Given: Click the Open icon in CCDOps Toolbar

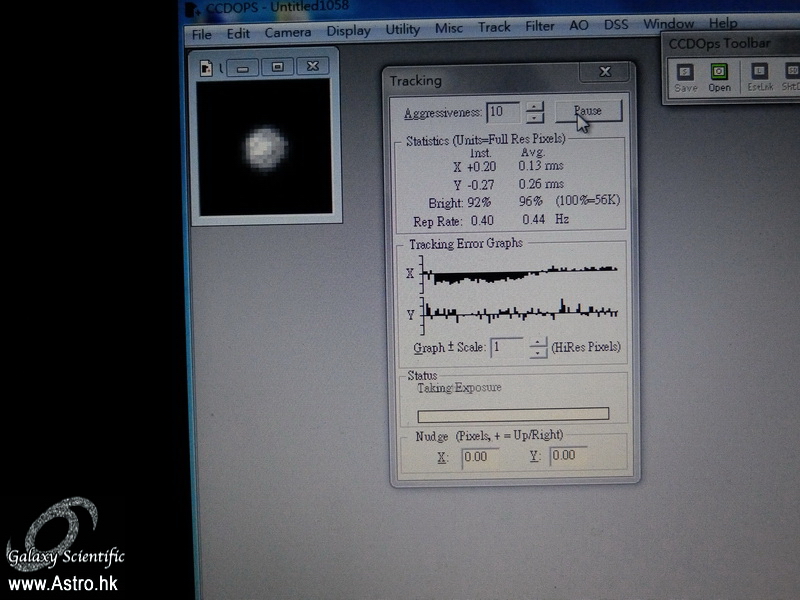Looking at the screenshot, I should (x=719, y=73).
